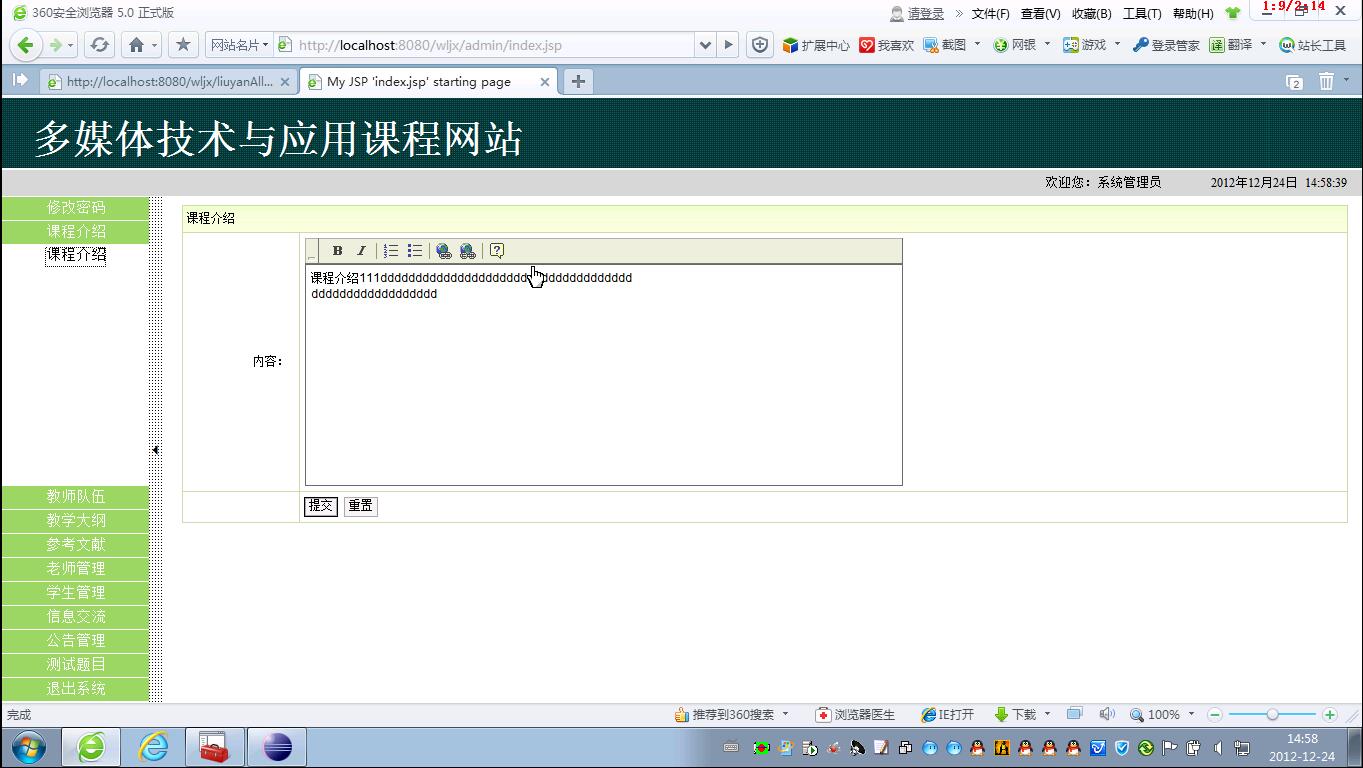Click the status bar window mode icon
Image resolution: width=1363 pixels, height=768 pixels.
(1074, 714)
